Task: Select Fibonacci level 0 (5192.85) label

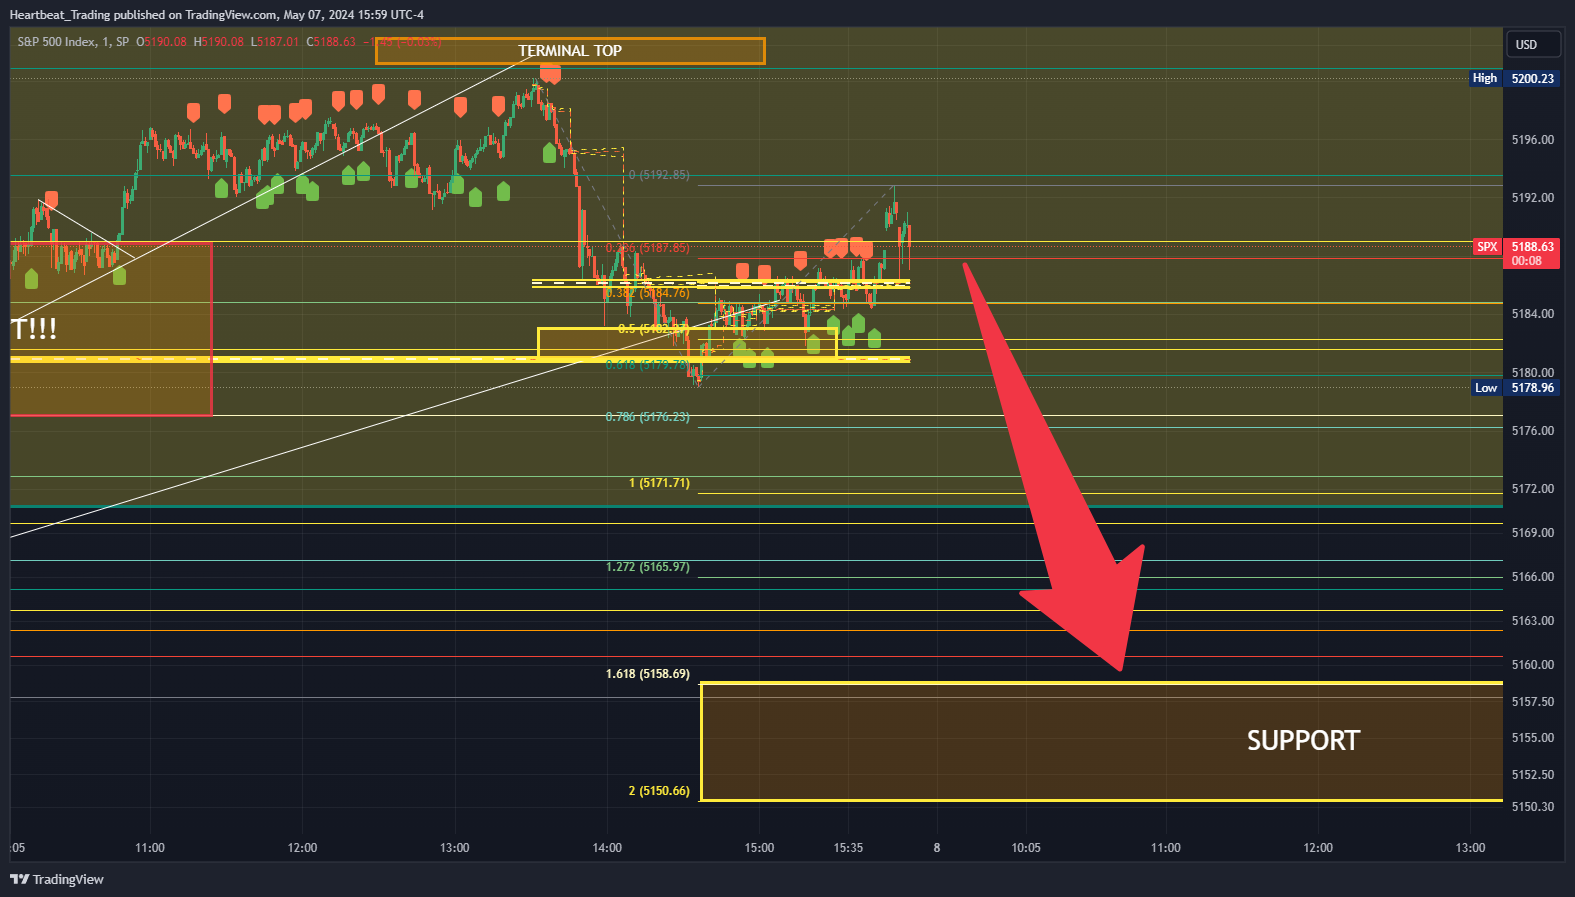Action: (x=659, y=175)
